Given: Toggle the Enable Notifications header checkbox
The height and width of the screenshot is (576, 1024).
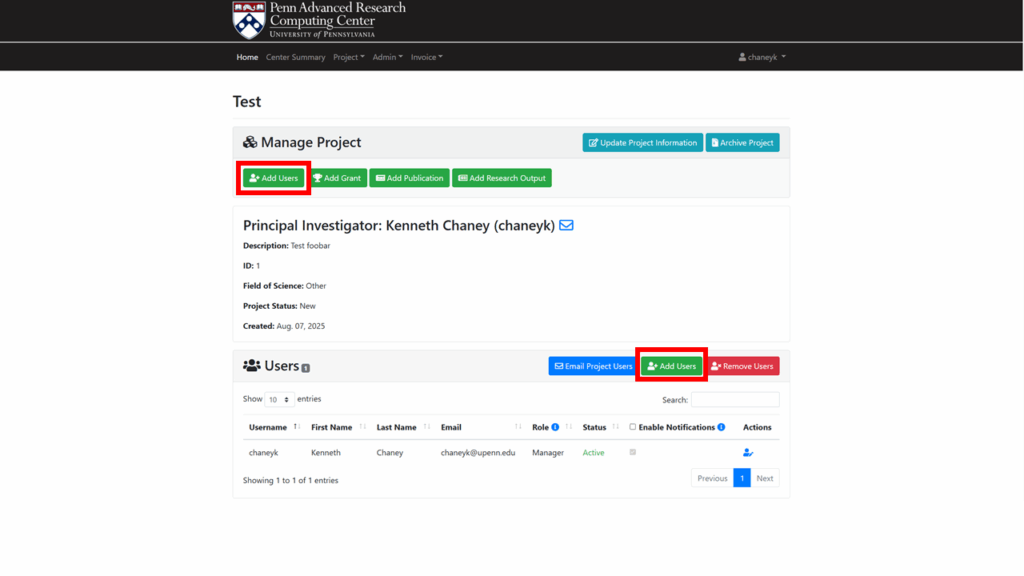Looking at the screenshot, I should 633,427.
